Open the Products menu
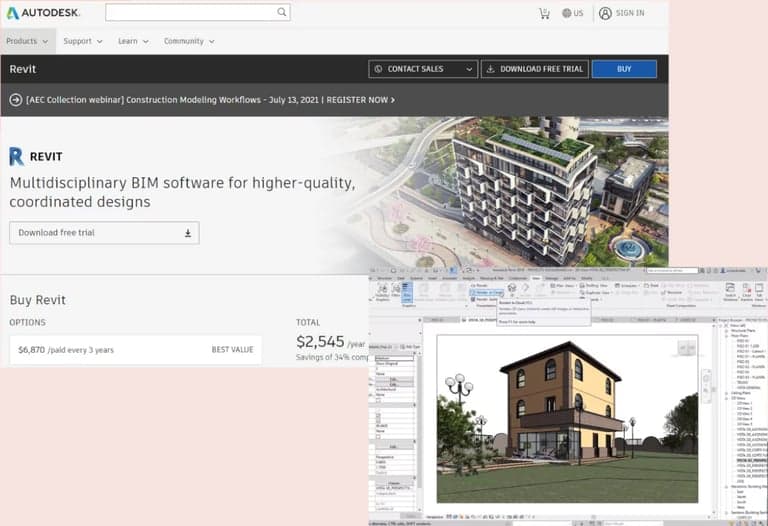This screenshot has height=526, width=768. 27,41
